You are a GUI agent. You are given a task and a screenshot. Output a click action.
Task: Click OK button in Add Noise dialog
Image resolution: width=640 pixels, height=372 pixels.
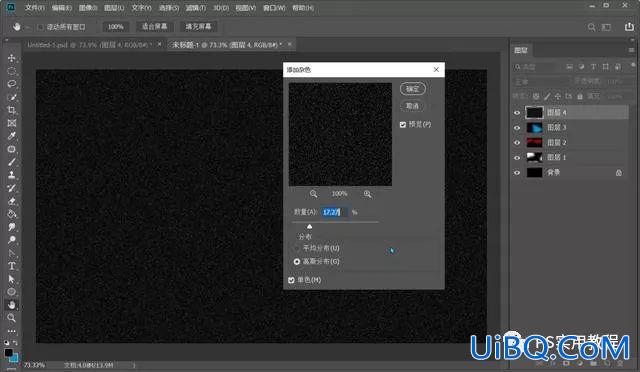[x=413, y=89]
